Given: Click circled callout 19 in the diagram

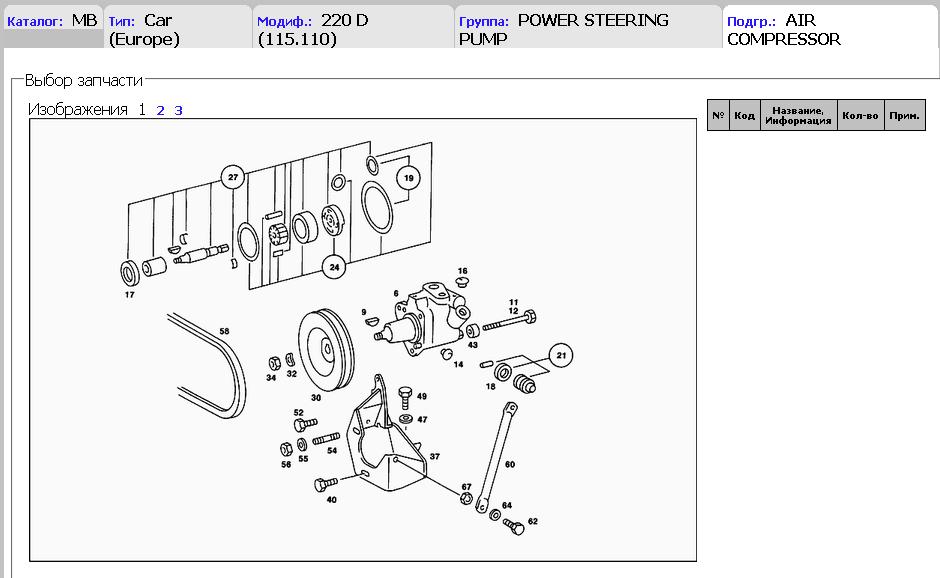Looking at the screenshot, I should 407,179.
